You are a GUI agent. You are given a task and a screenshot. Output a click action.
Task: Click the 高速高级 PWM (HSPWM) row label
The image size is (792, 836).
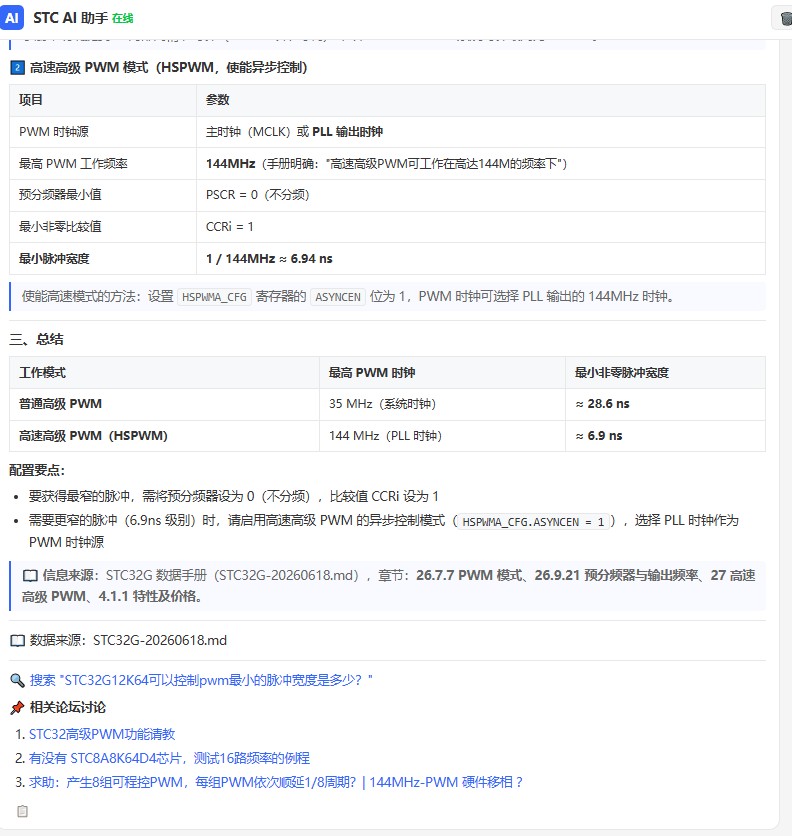click(164, 436)
